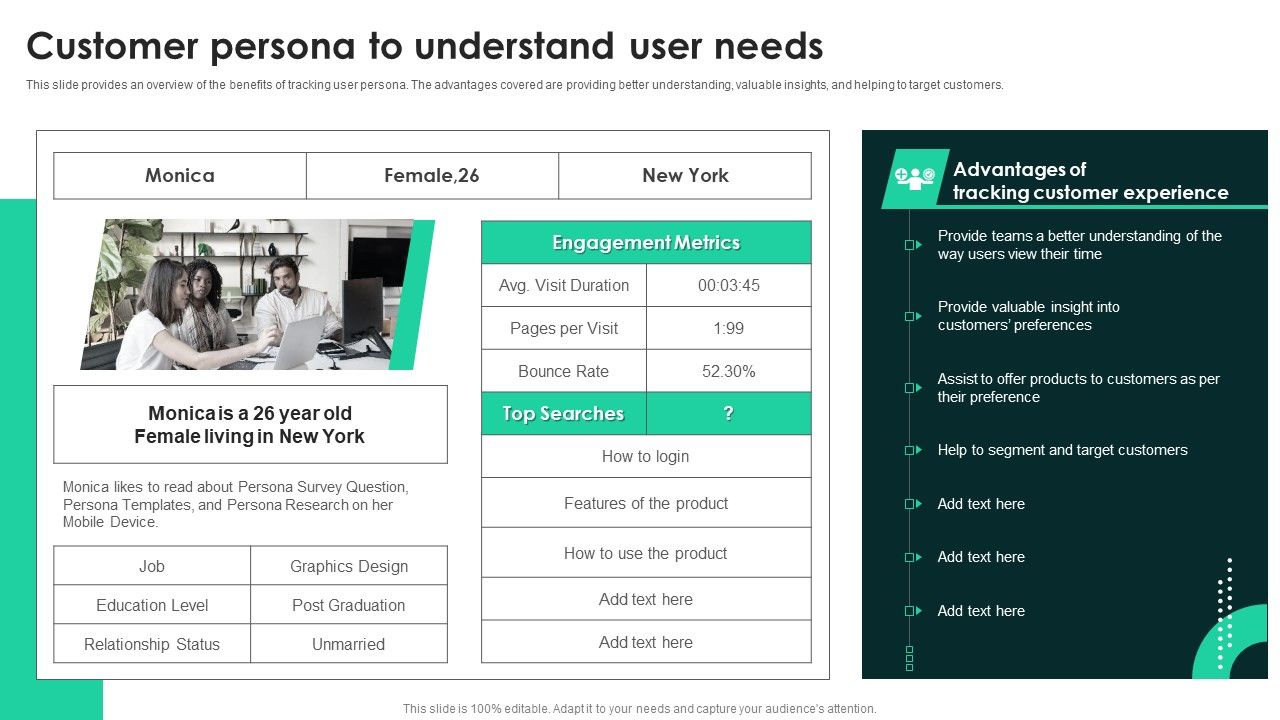Select the 'Relationship Status' cell

pyautogui.click(x=152, y=644)
